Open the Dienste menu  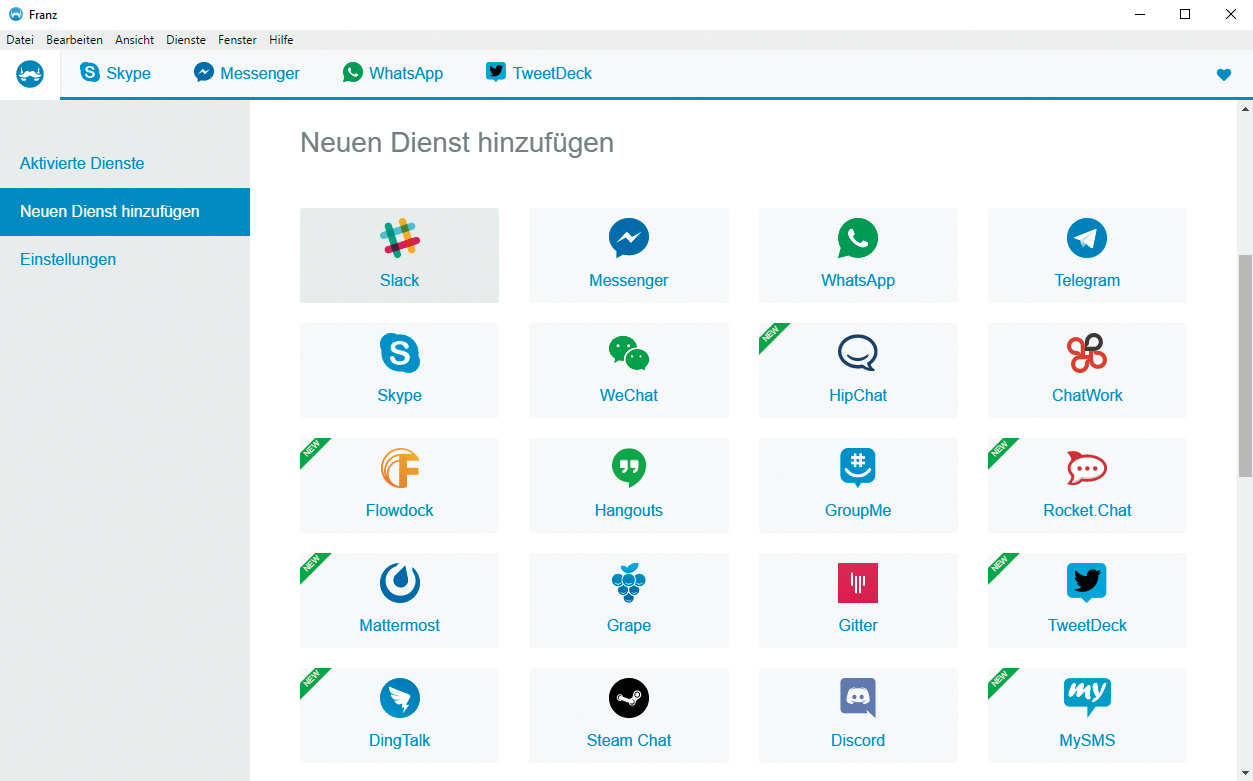186,40
